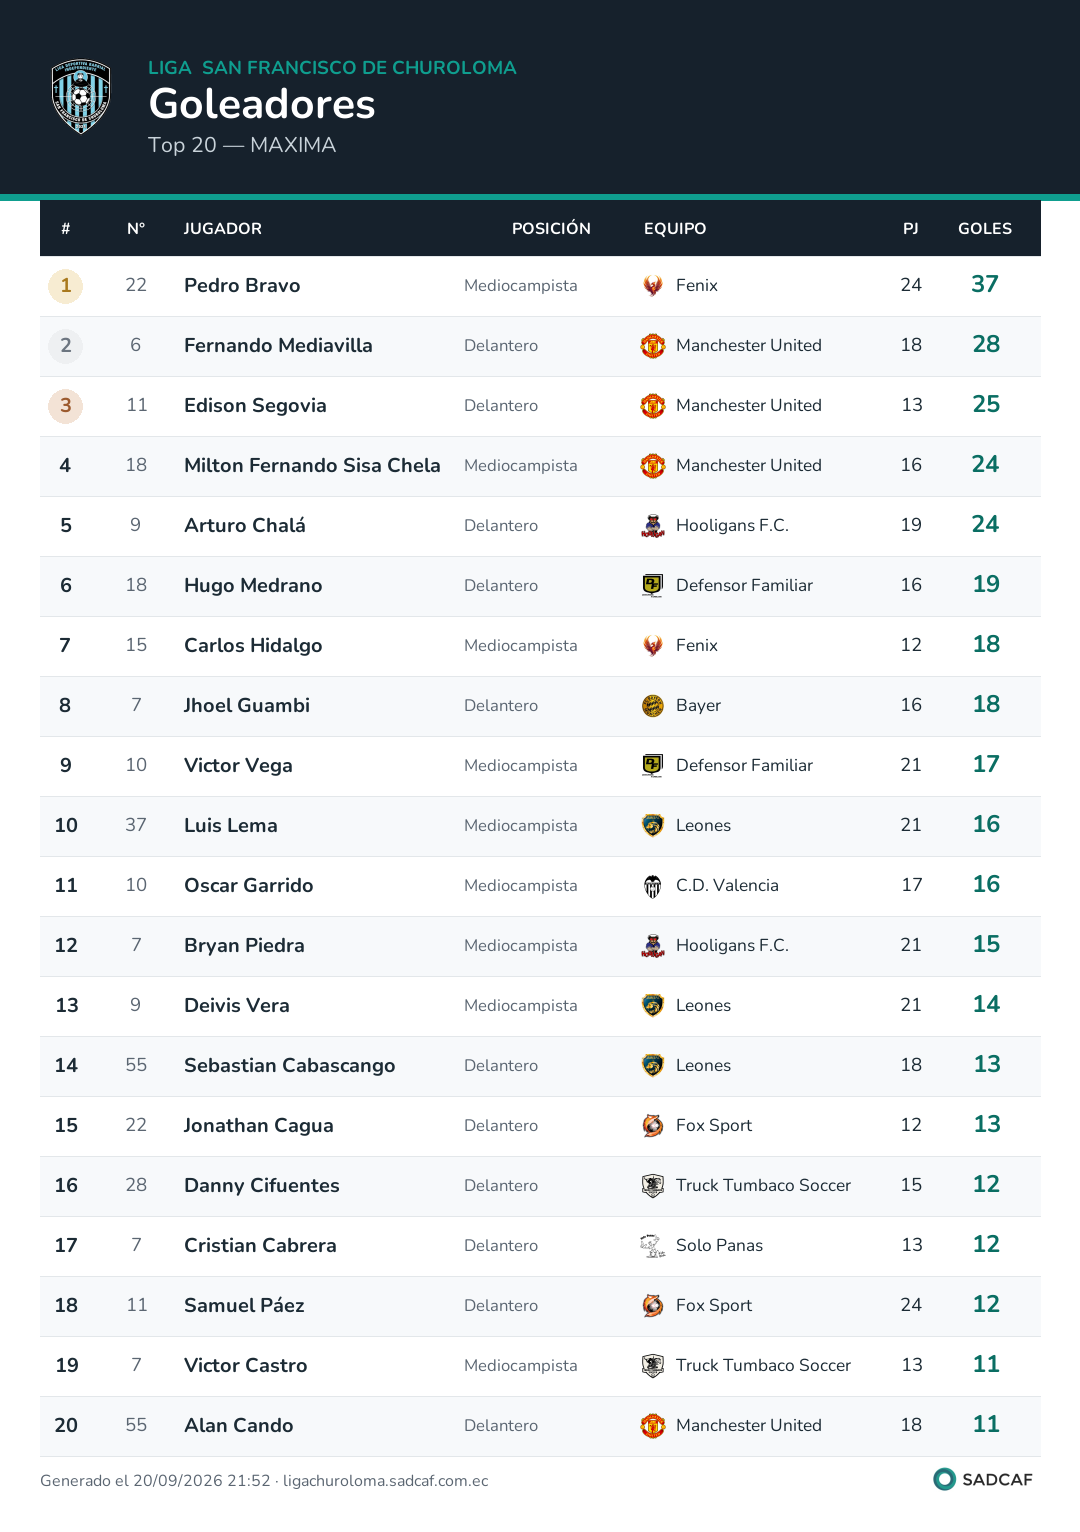Viewport: 1080px width, 1532px height.
Task: Click C.D. Valencia logo in Oscar Garrido row
Action: tap(653, 886)
